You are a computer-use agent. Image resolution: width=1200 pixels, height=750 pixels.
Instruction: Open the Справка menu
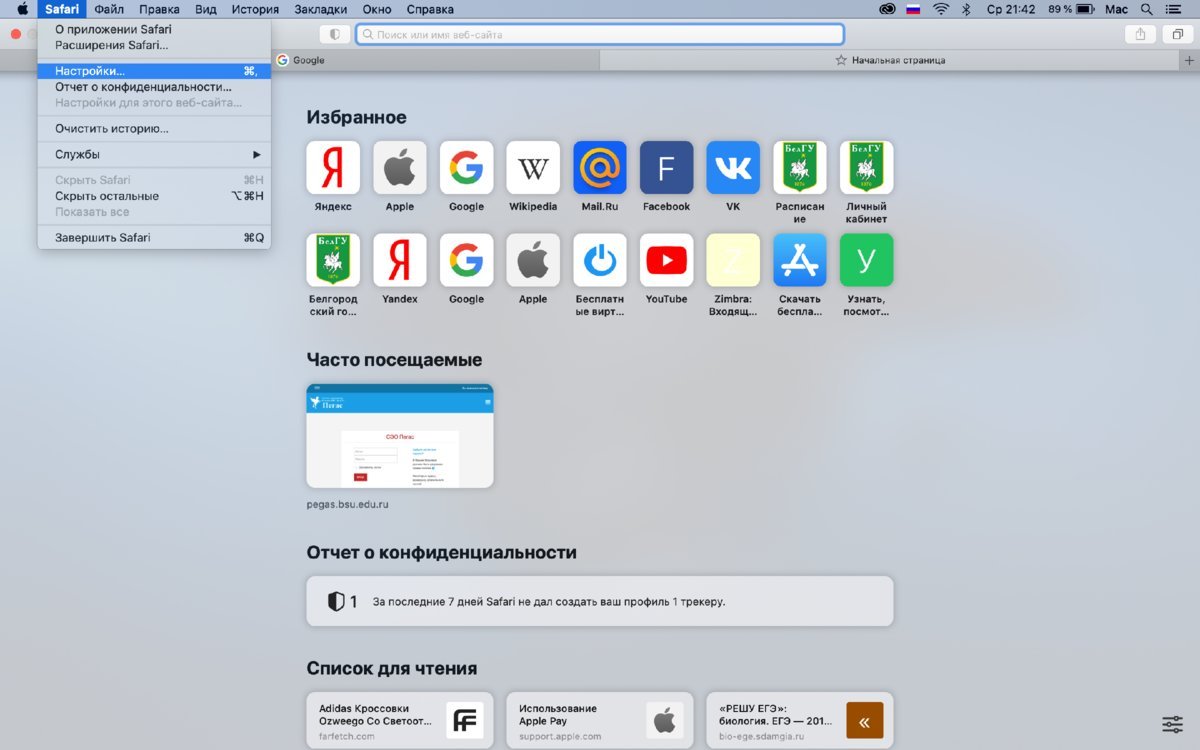click(430, 9)
